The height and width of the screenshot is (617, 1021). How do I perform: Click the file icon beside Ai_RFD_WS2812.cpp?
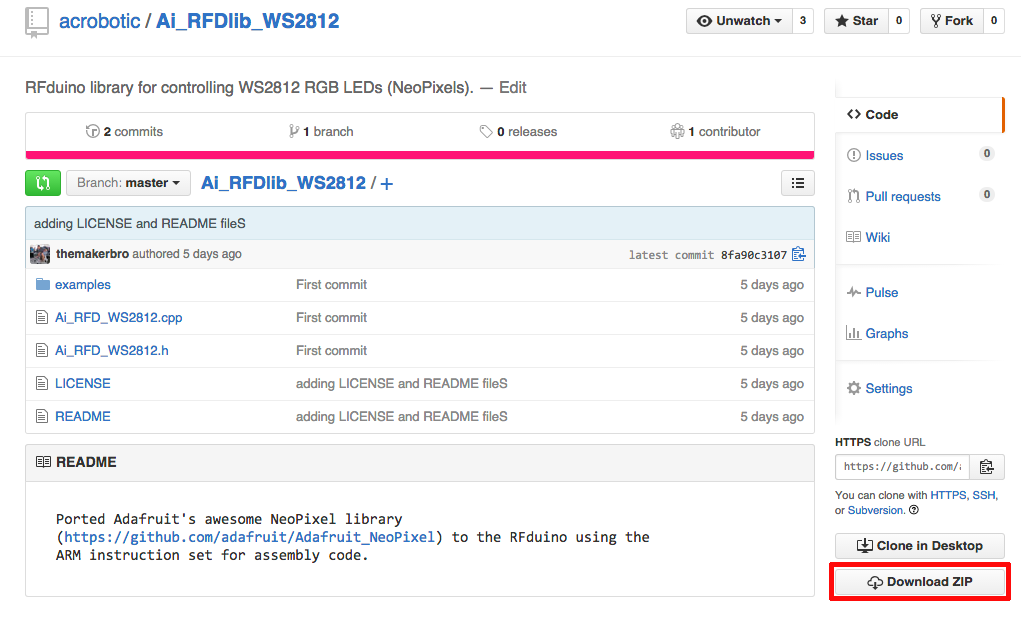click(x=42, y=317)
